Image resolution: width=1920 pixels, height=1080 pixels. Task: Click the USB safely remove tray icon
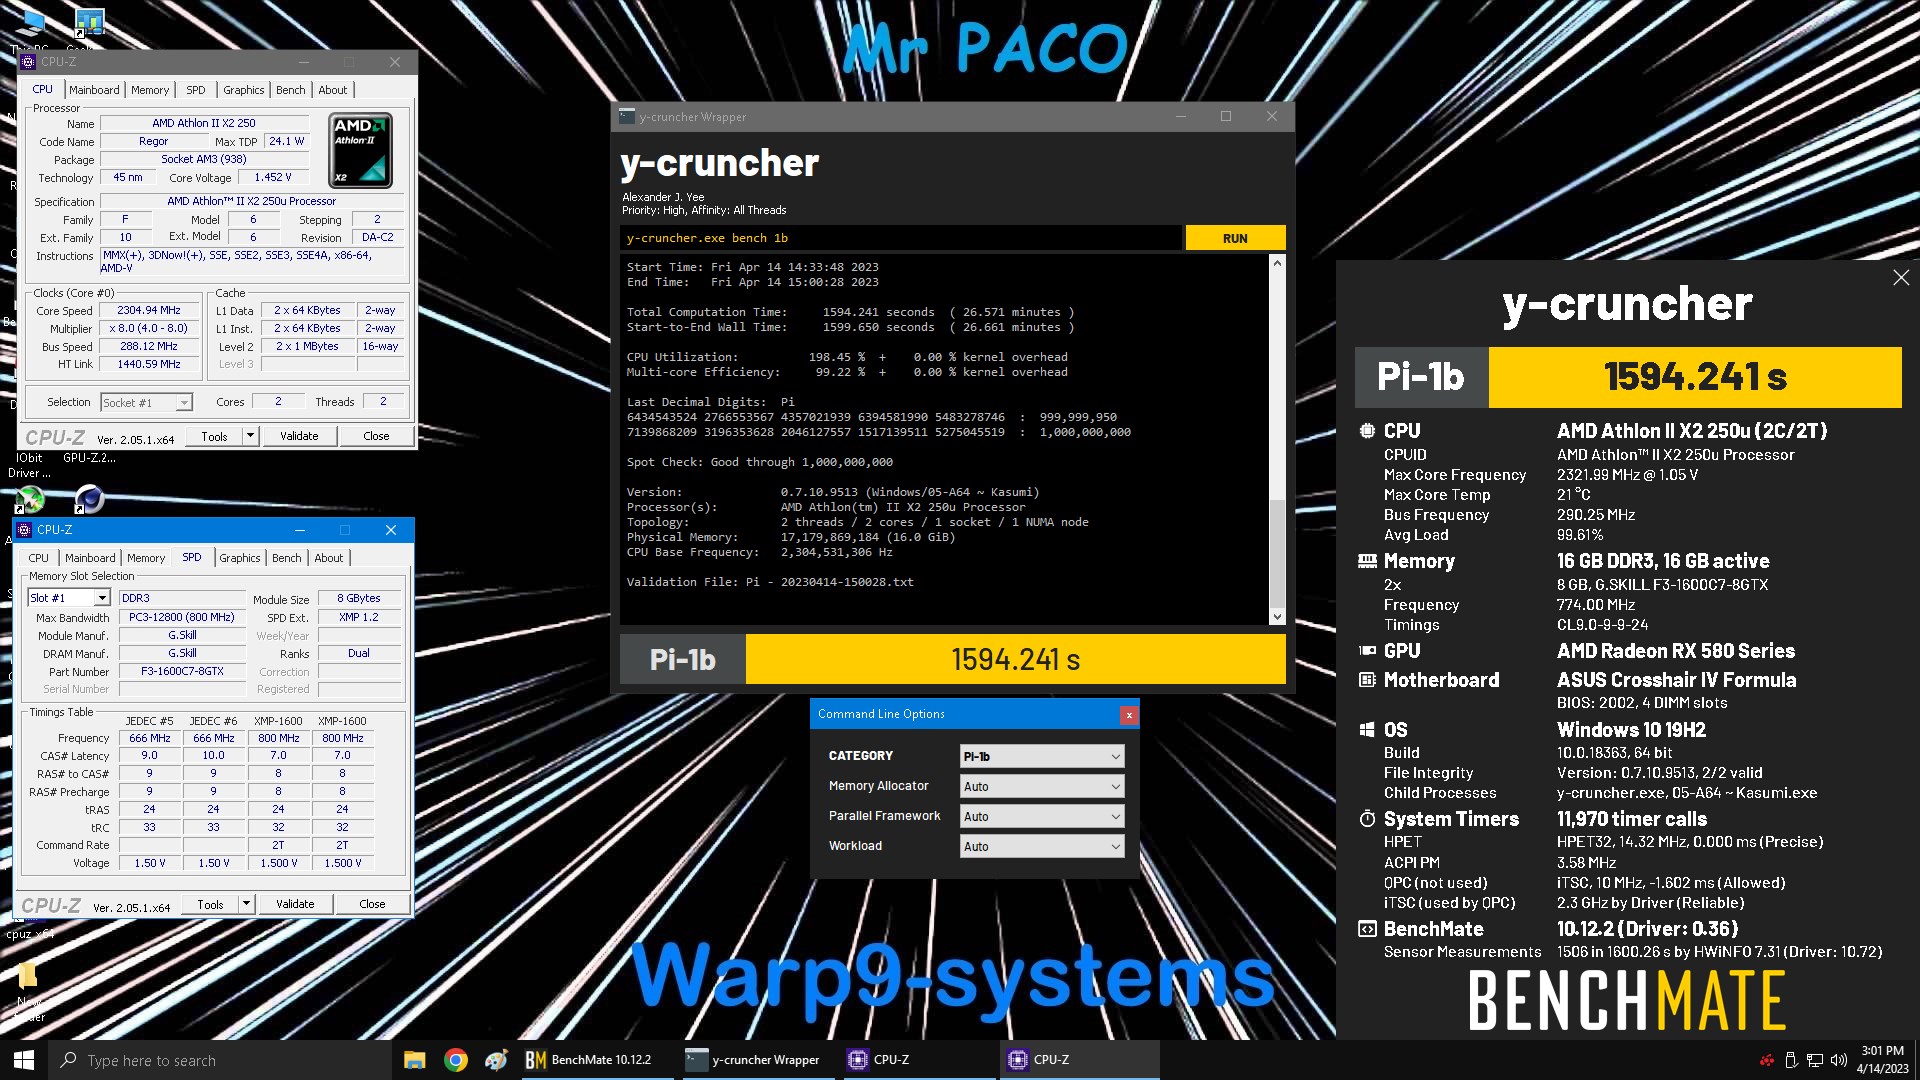tap(1791, 1060)
